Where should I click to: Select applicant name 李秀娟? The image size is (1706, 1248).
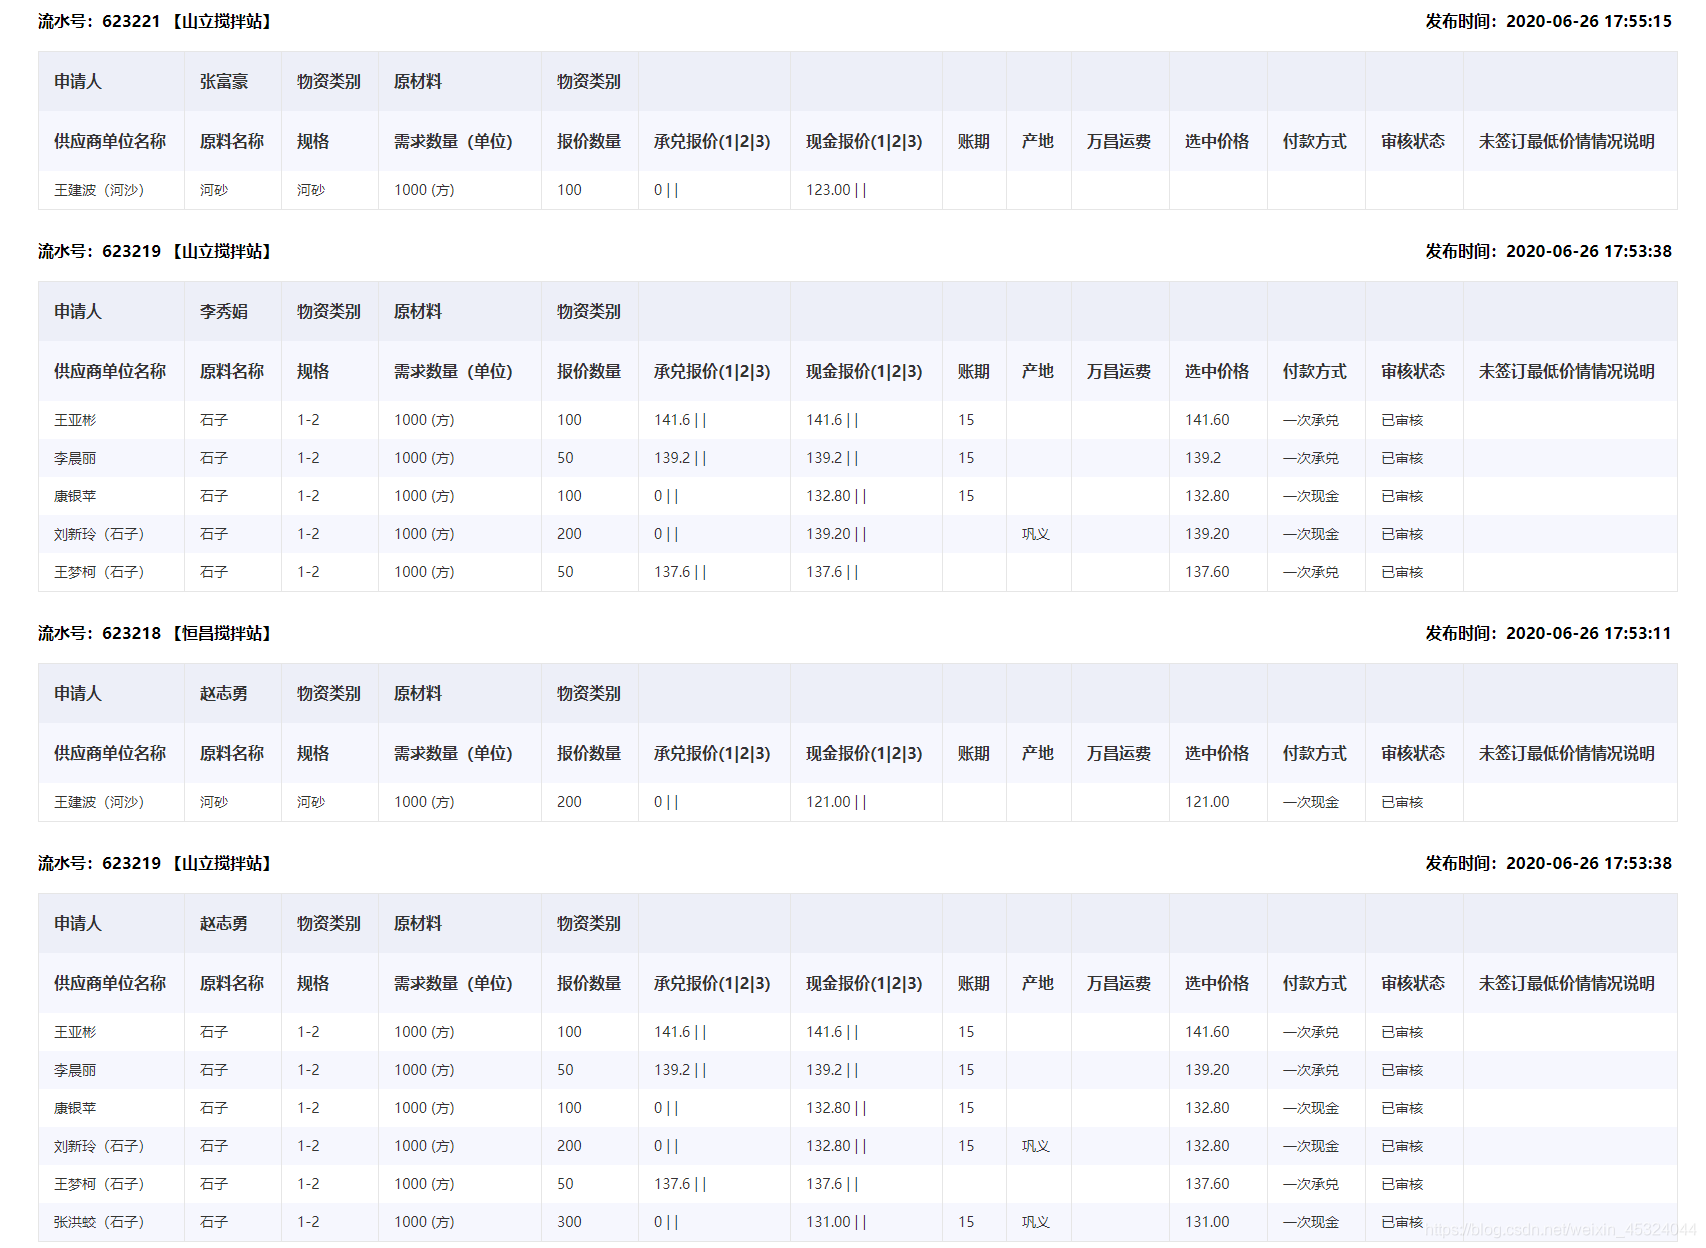click(224, 311)
